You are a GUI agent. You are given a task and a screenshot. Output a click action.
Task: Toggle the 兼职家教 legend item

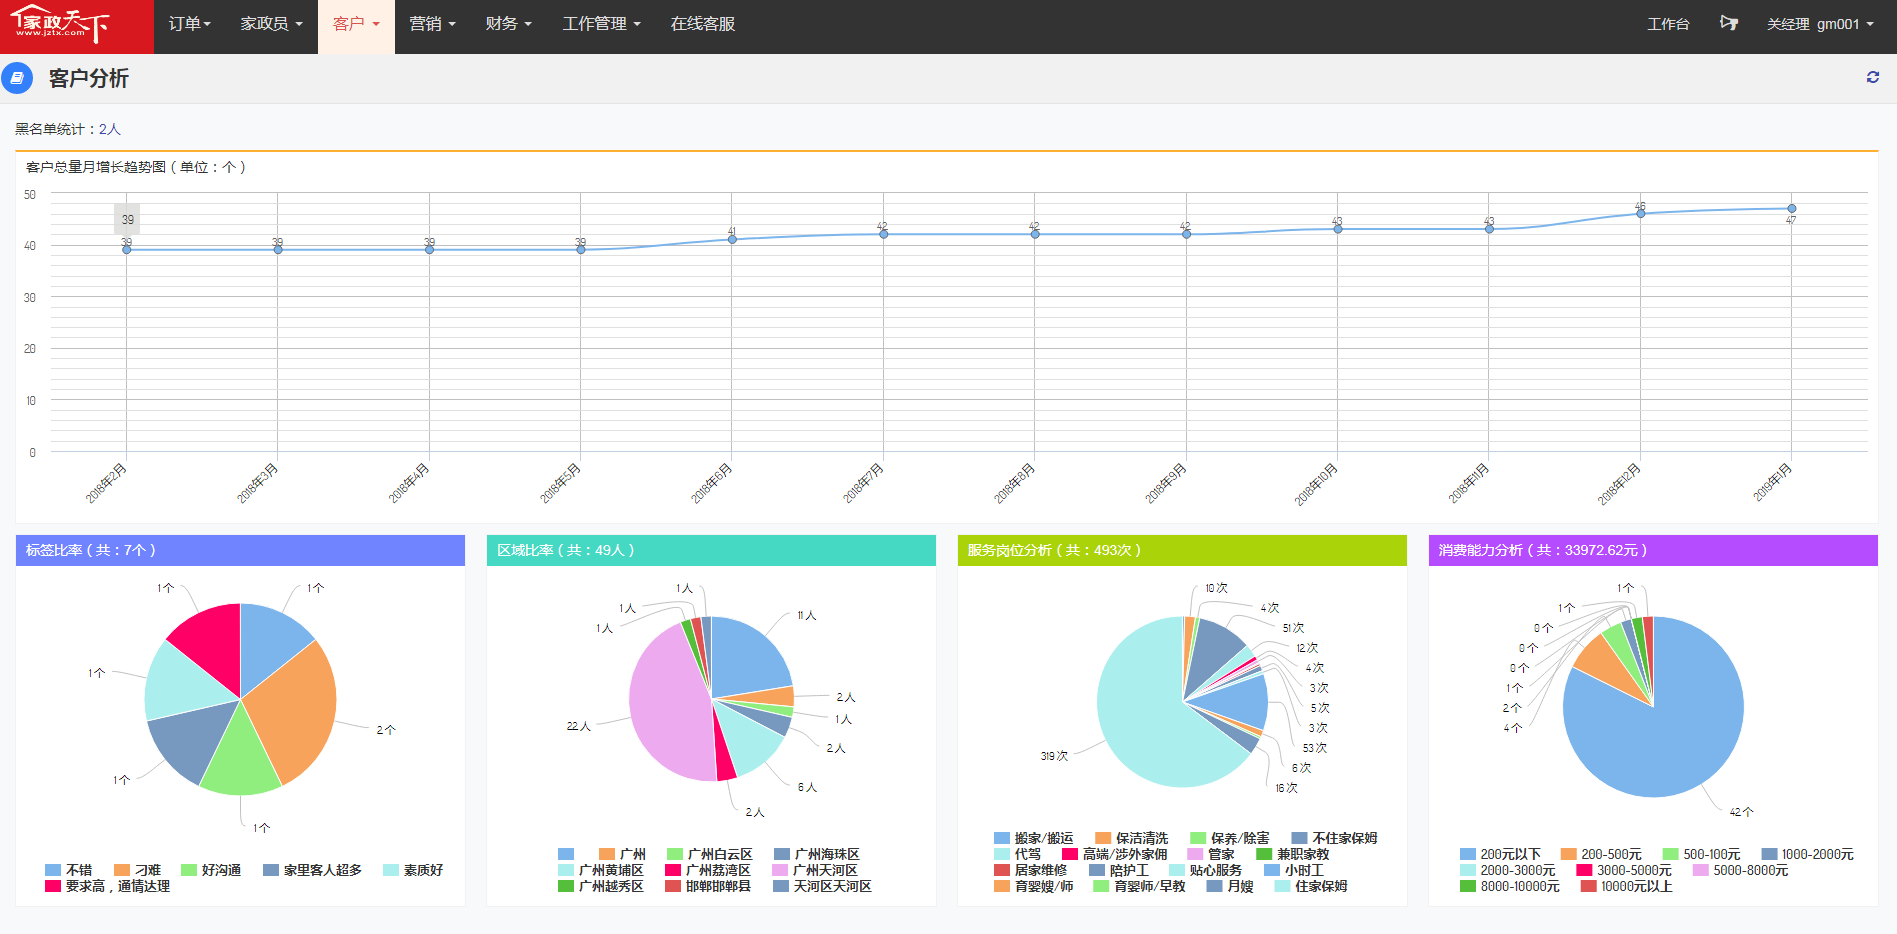[x=1293, y=854]
